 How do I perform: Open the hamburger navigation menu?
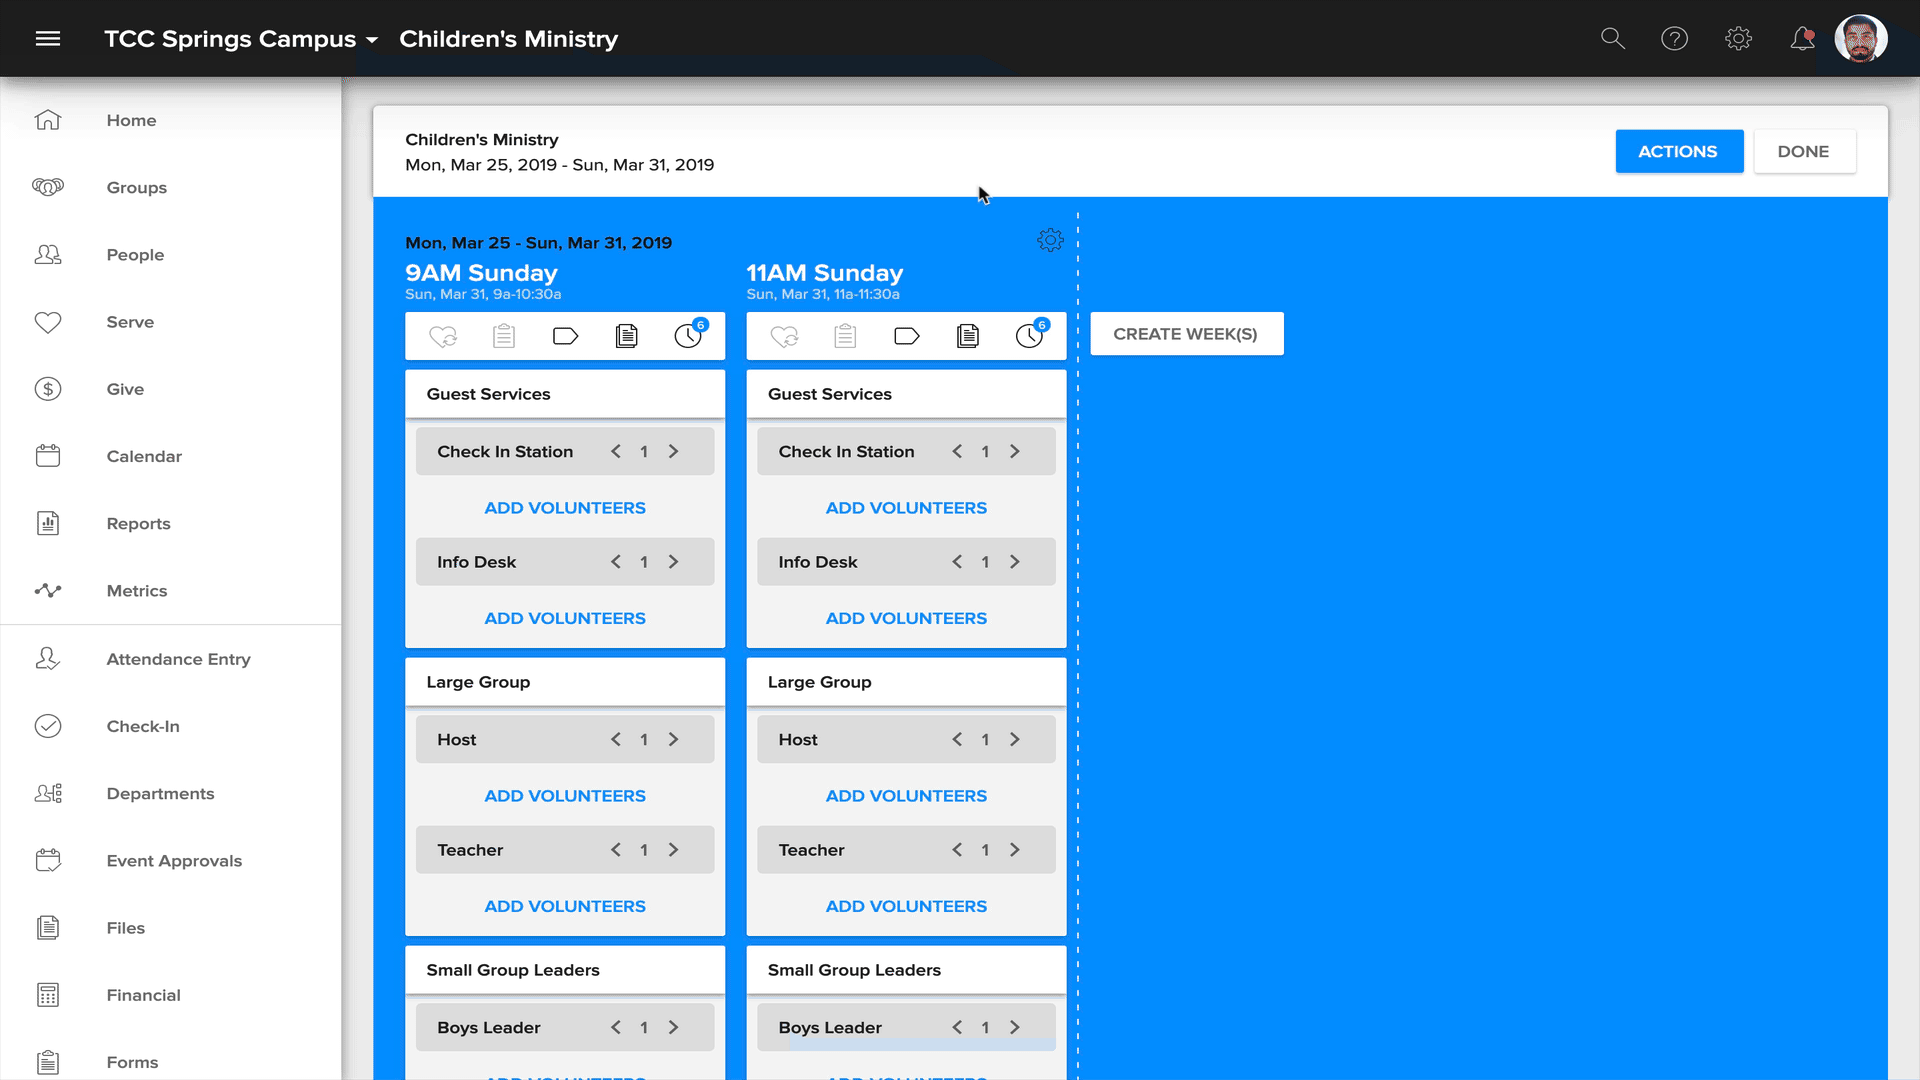point(48,39)
